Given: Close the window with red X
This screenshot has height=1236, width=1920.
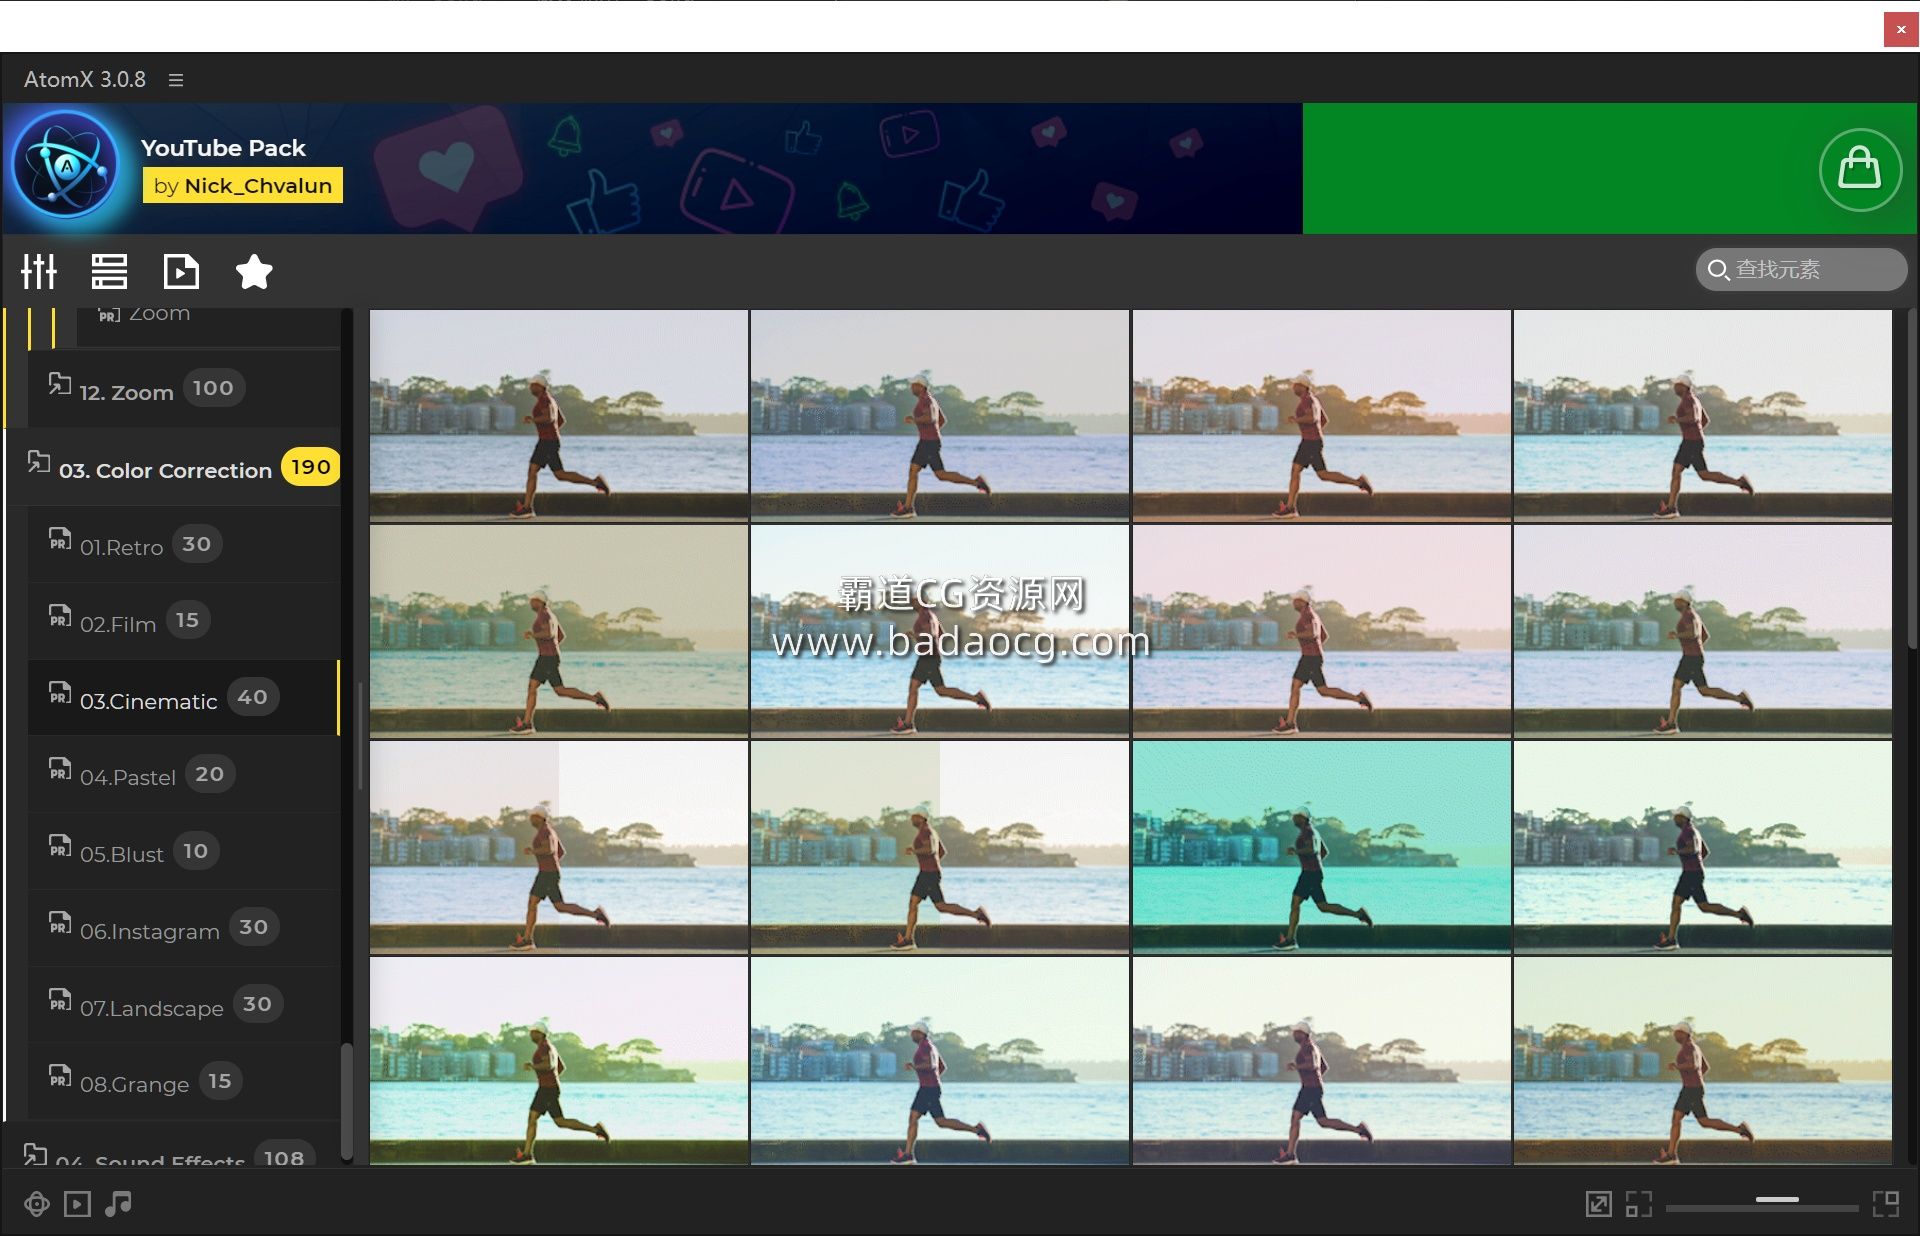Looking at the screenshot, I should point(1900,29).
